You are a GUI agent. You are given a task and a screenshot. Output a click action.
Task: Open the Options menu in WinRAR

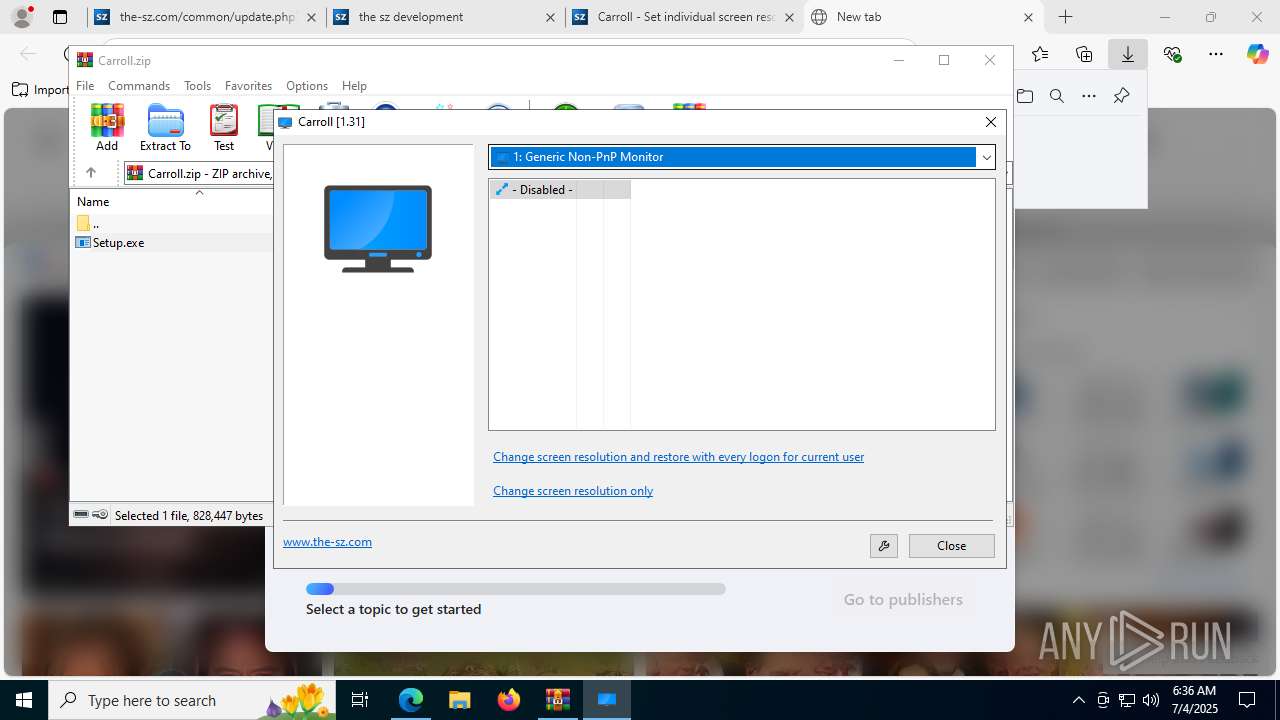click(x=307, y=86)
